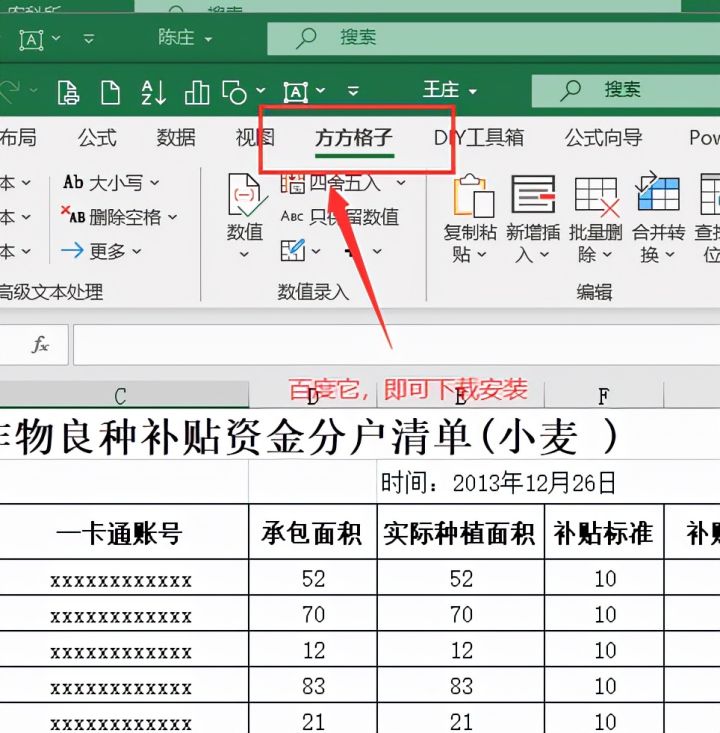This screenshot has height=733, width=720.
Task: Click the 合并转换 icon
Action: click(657, 192)
